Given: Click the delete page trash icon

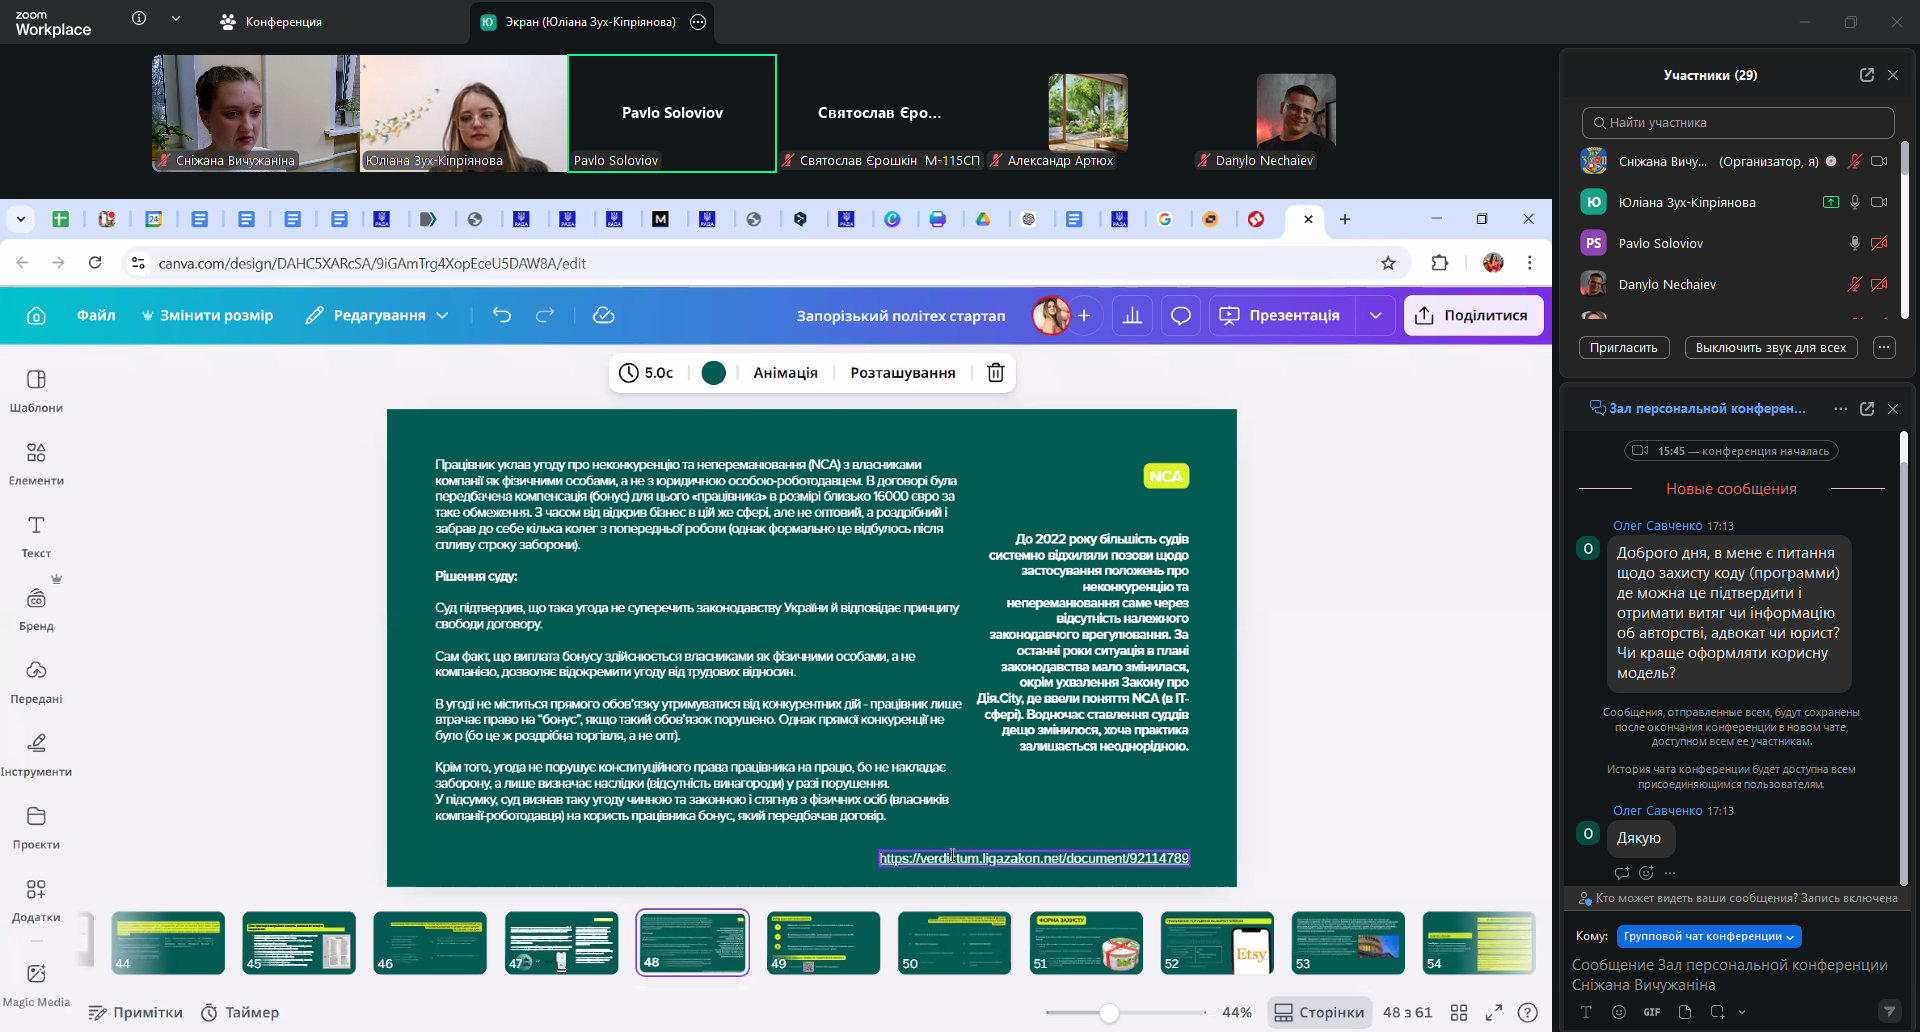Looking at the screenshot, I should click(x=995, y=373).
